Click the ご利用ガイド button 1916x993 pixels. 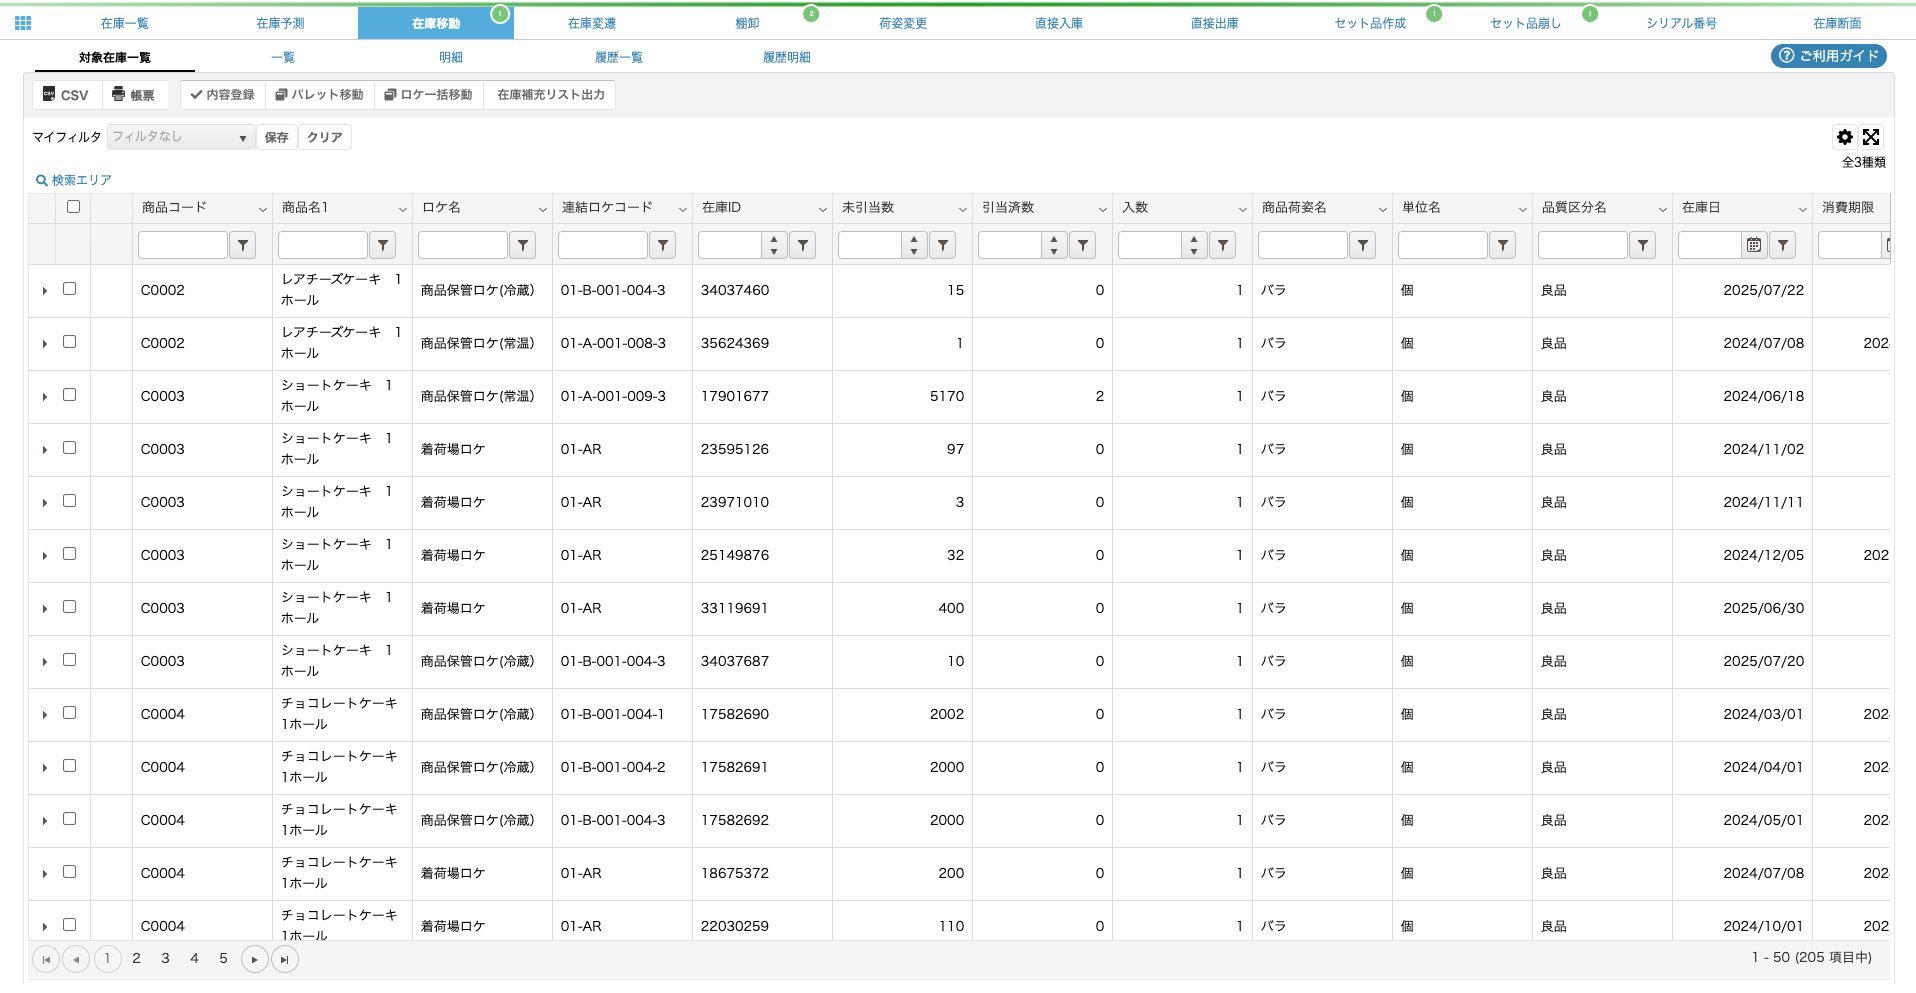(x=1828, y=56)
